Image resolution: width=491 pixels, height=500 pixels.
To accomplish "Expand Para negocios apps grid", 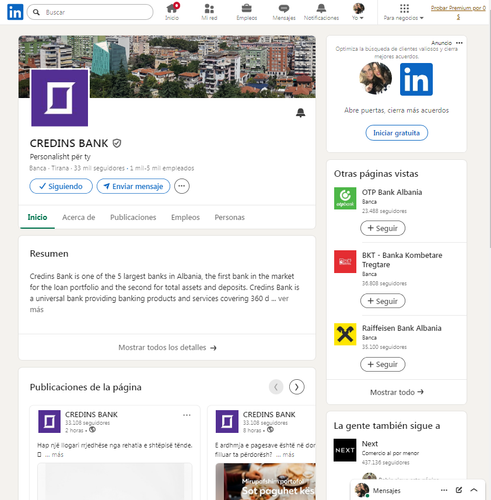I will pyautogui.click(x=404, y=12).
